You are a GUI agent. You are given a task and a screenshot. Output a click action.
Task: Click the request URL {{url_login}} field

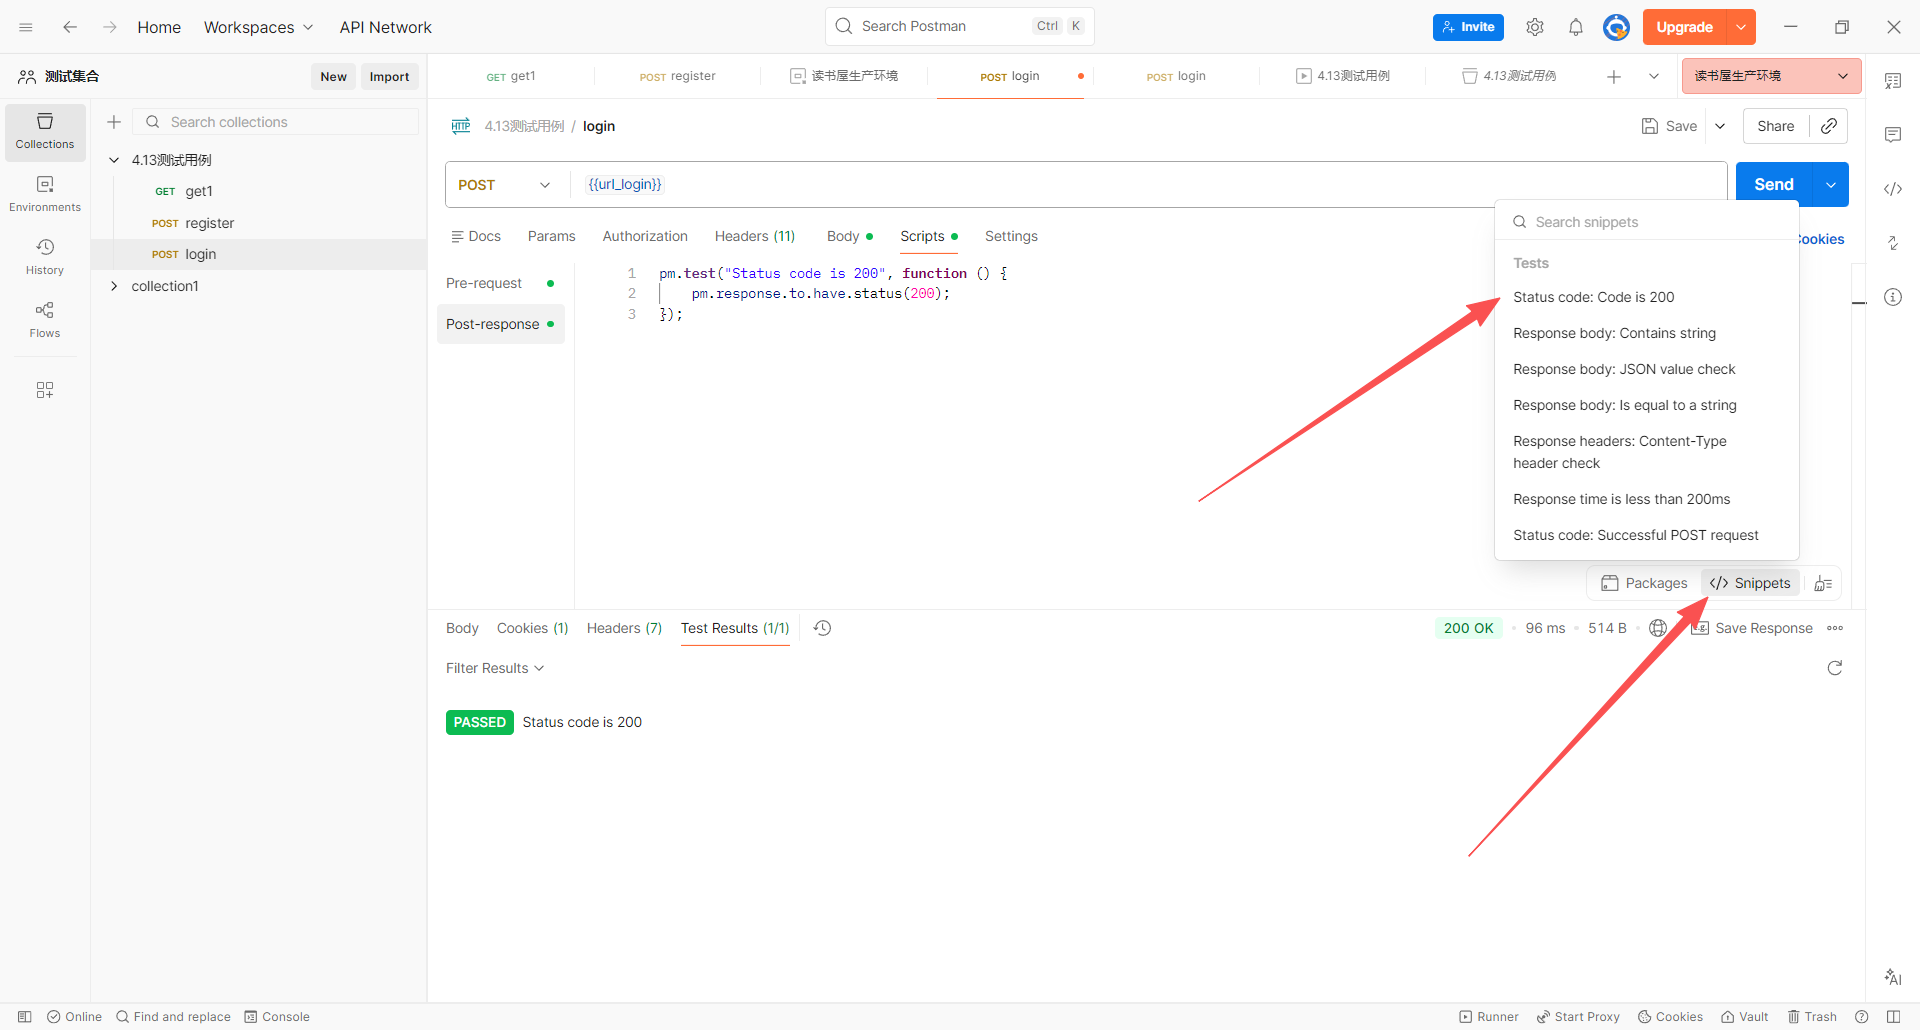1148,185
